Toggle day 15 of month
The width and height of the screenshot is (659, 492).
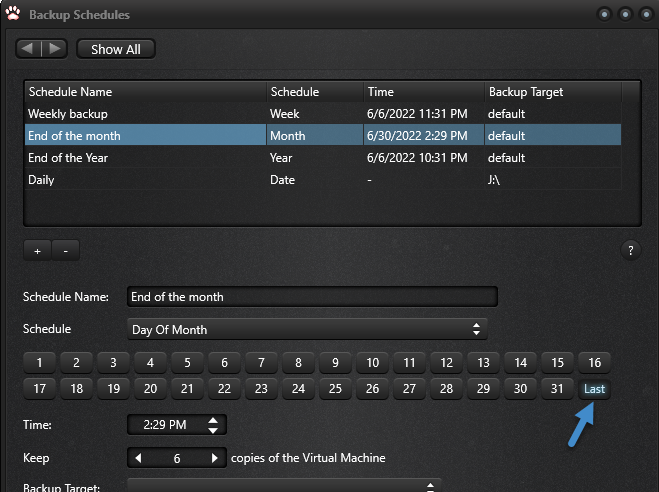click(x=557, y=363)
